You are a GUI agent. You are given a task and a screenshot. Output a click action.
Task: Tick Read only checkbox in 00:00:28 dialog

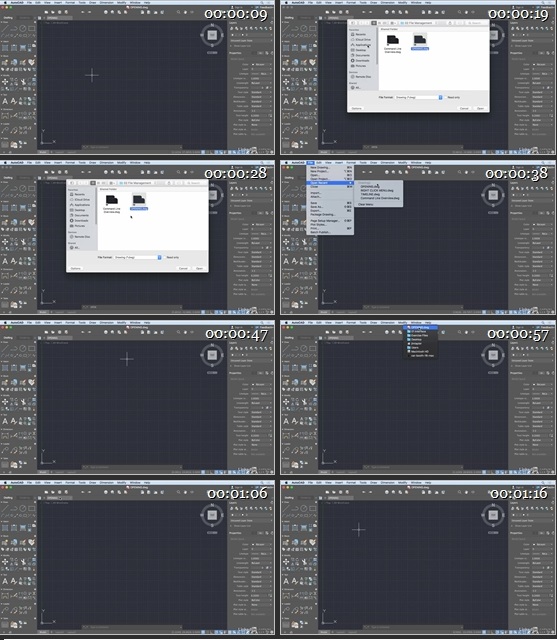165,257
